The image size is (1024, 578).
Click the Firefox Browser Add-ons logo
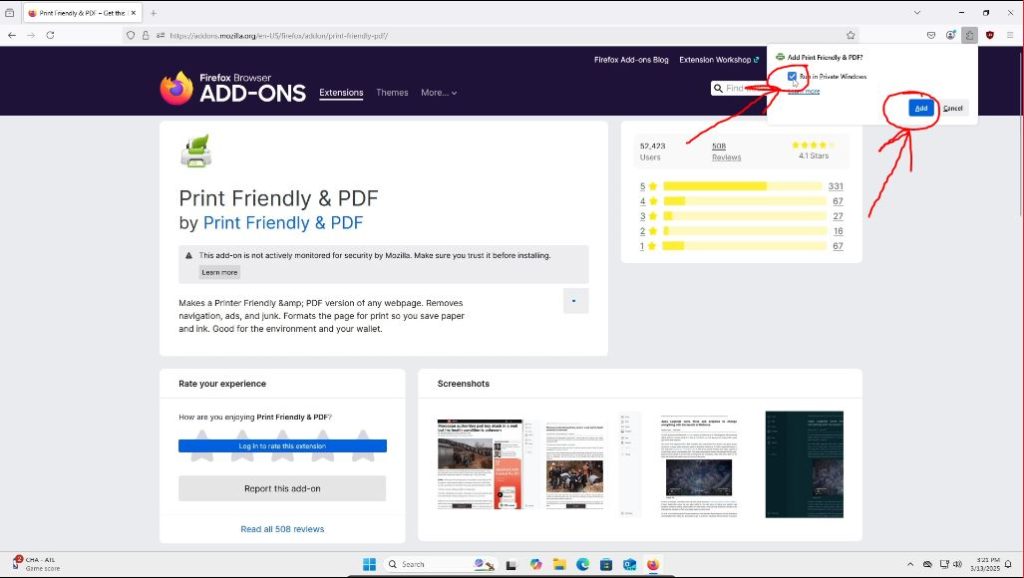(233, 88)
